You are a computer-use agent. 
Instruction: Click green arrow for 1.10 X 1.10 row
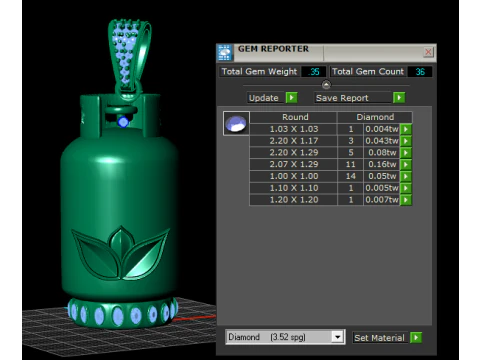point(406,188)
